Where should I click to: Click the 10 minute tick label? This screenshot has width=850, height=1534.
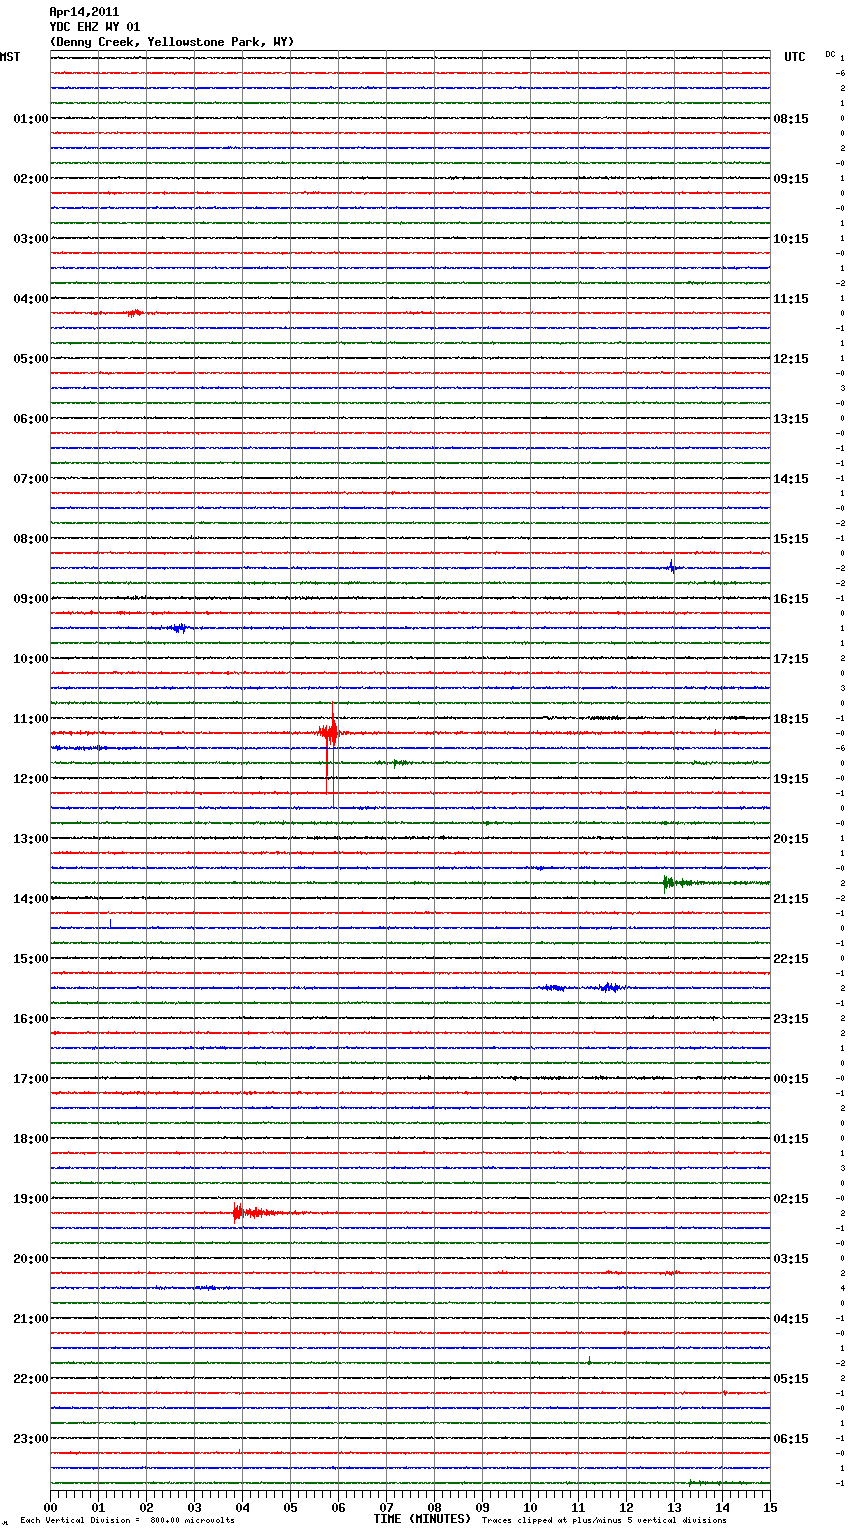coord(530,1507)
